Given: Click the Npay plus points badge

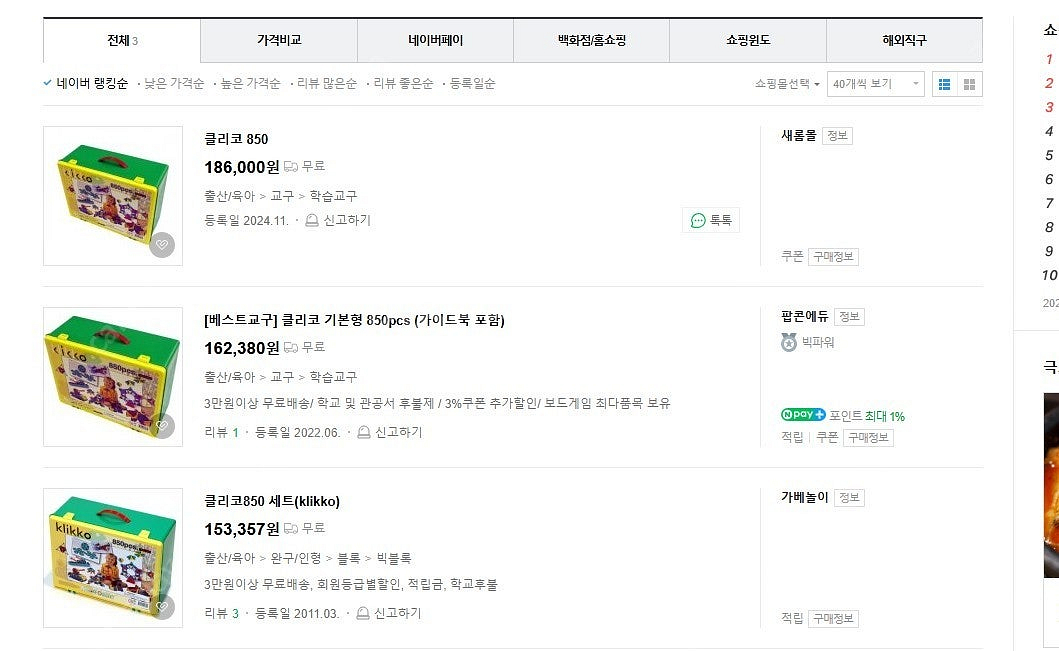Looking at the screenshot, I should tap(803, 415).
